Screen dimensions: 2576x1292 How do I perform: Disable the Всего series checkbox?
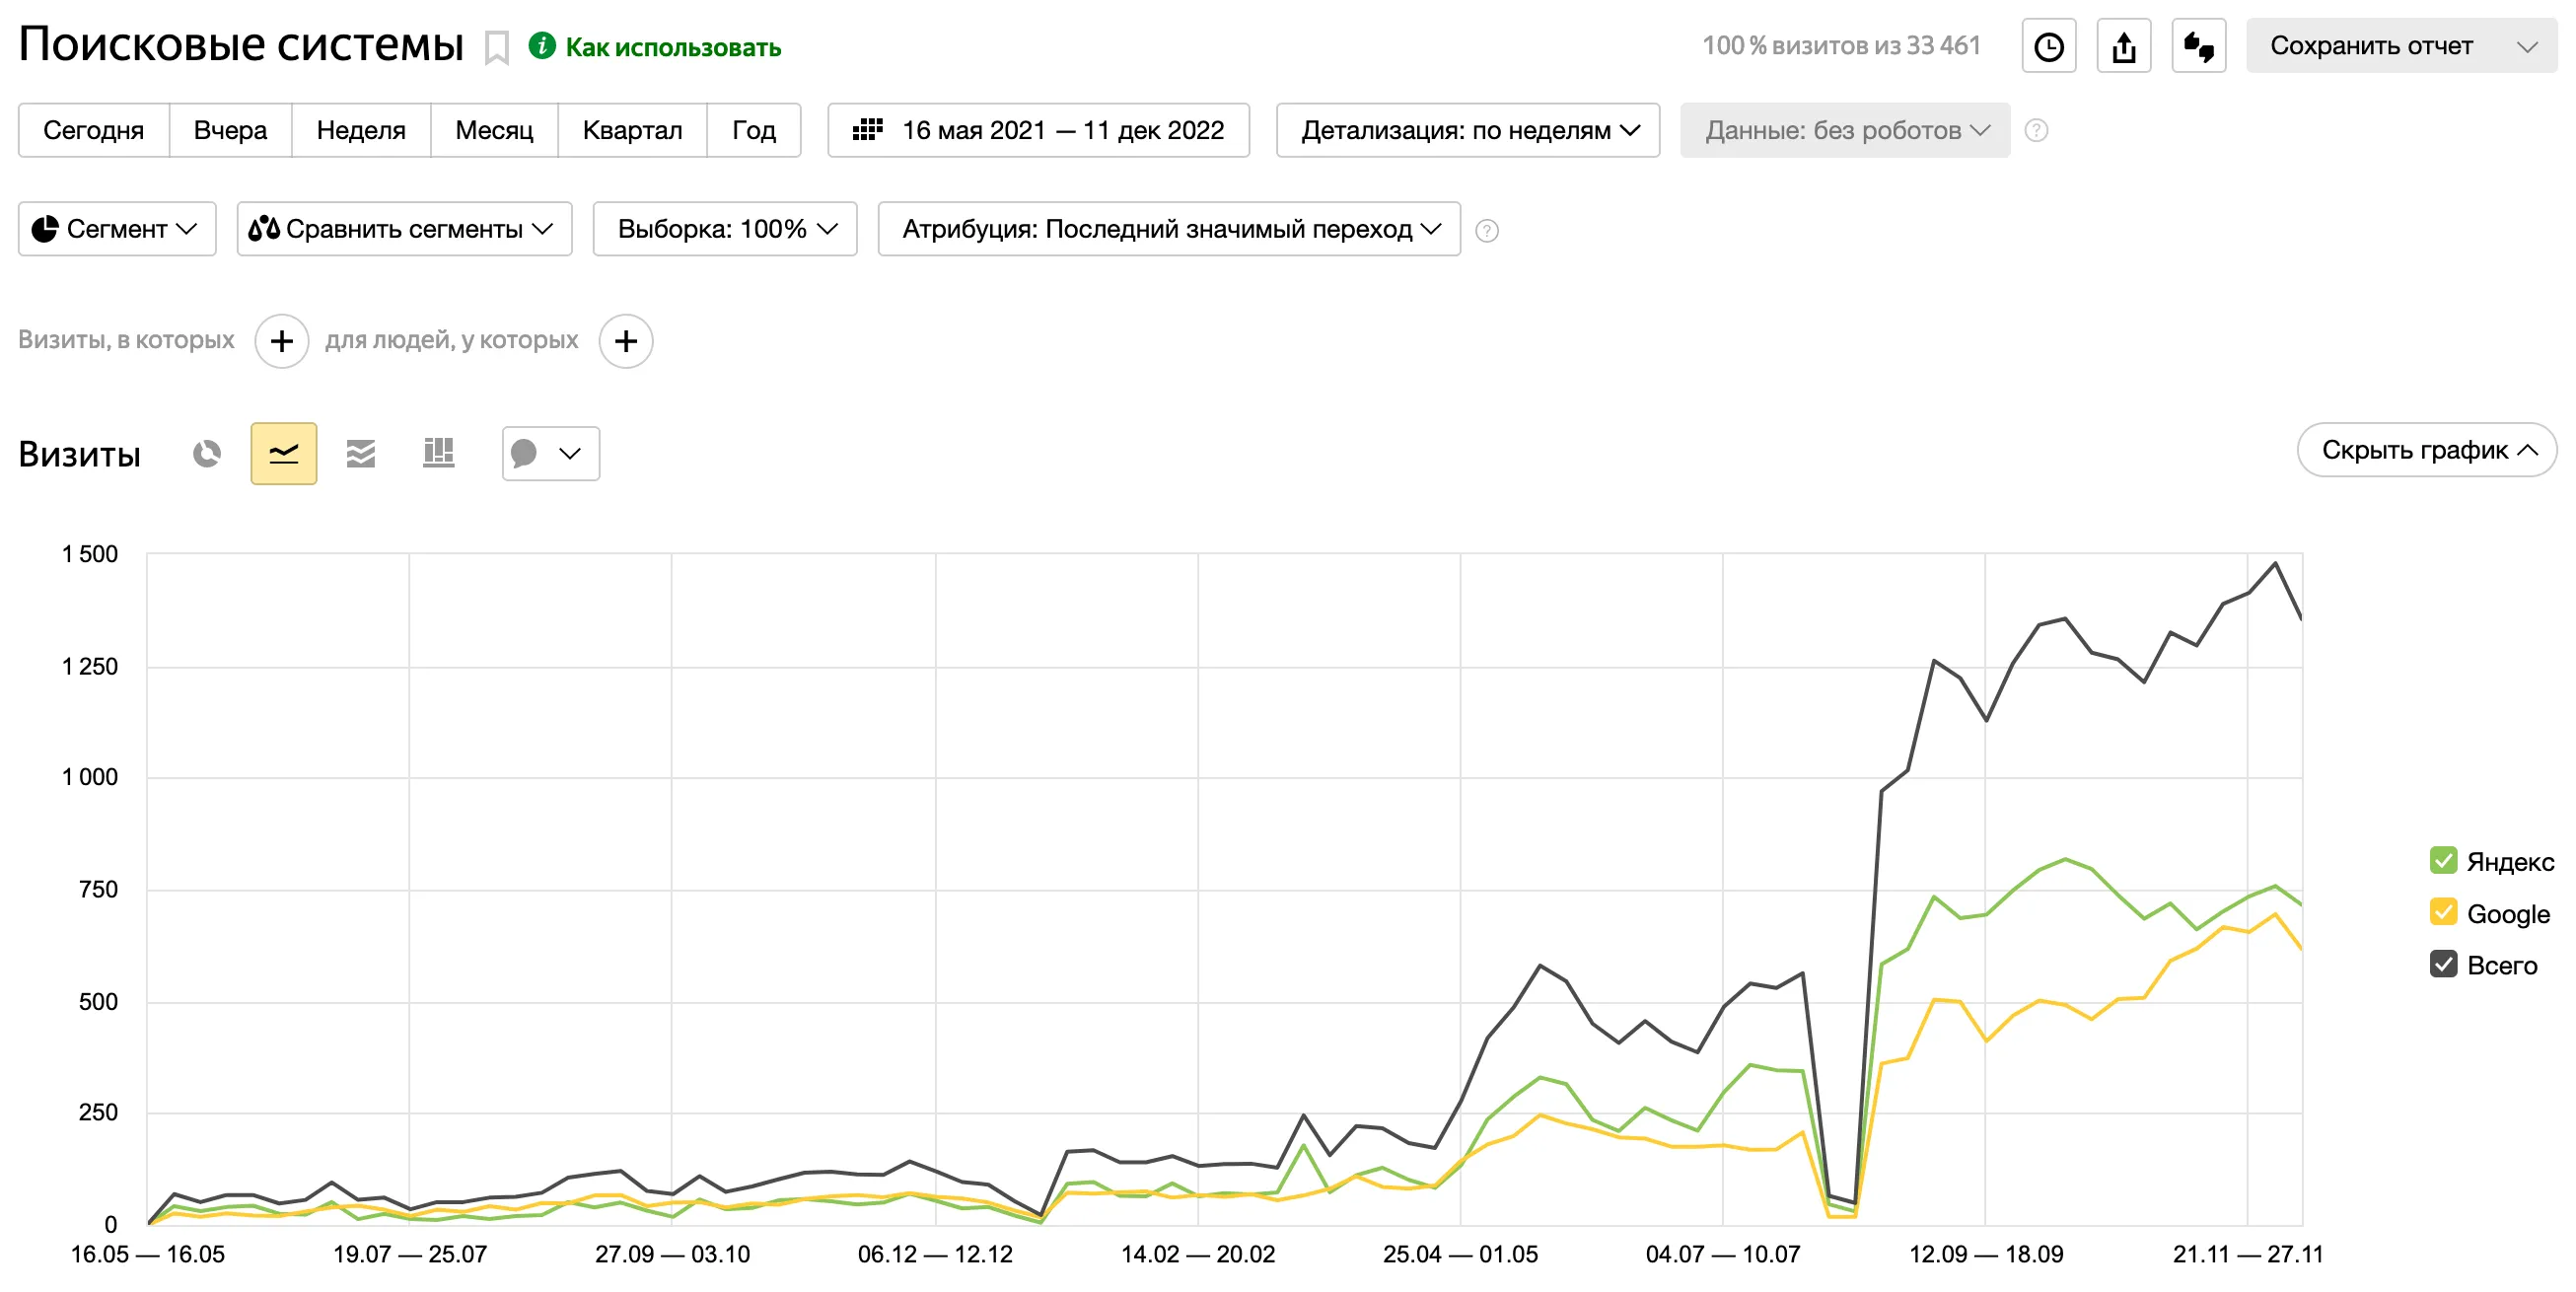point(2443,965)
